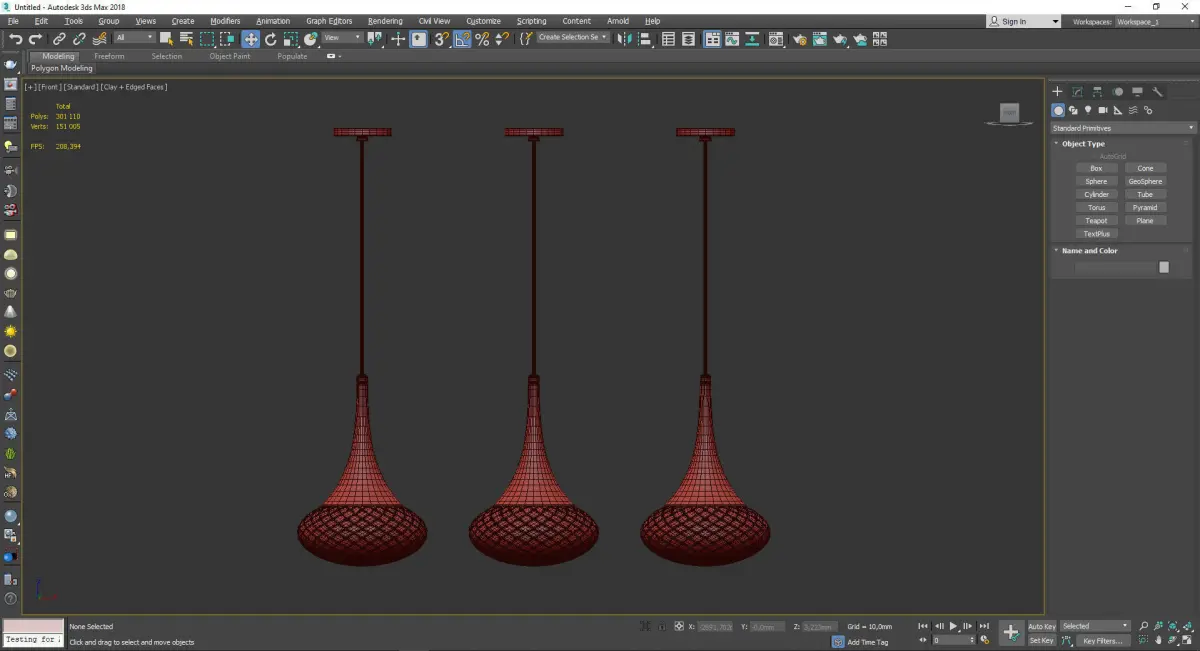Toggle the AutoGrid option
Image resolution: width=1200 pixels, height=651 pixels.
1113,156
